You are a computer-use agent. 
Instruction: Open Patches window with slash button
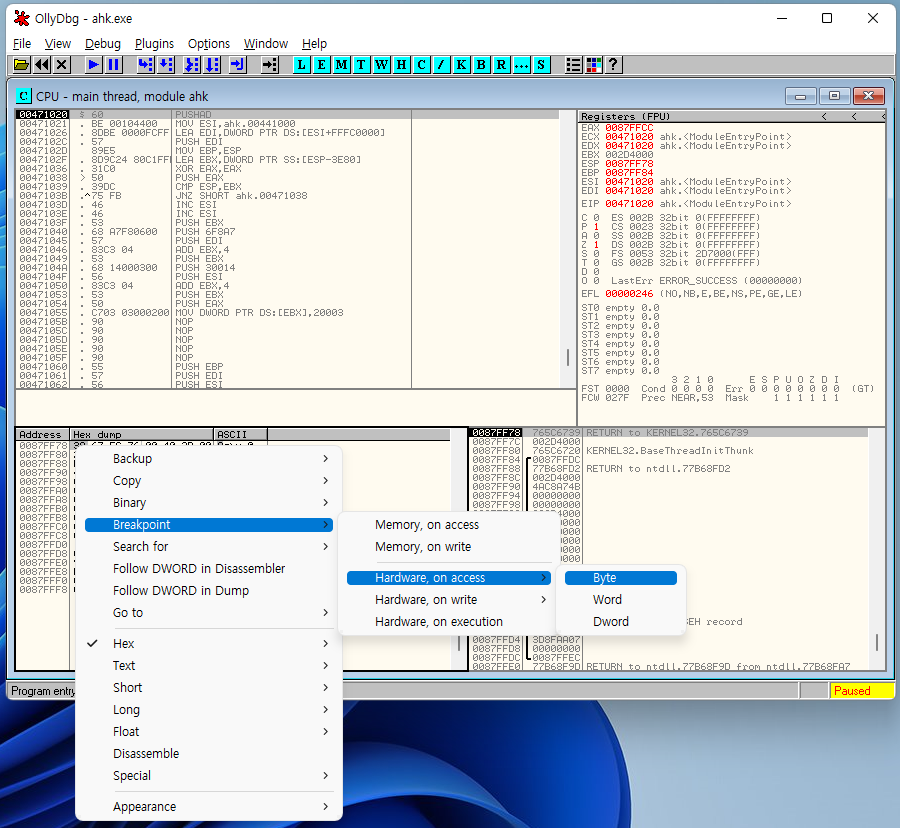point(441,65)
